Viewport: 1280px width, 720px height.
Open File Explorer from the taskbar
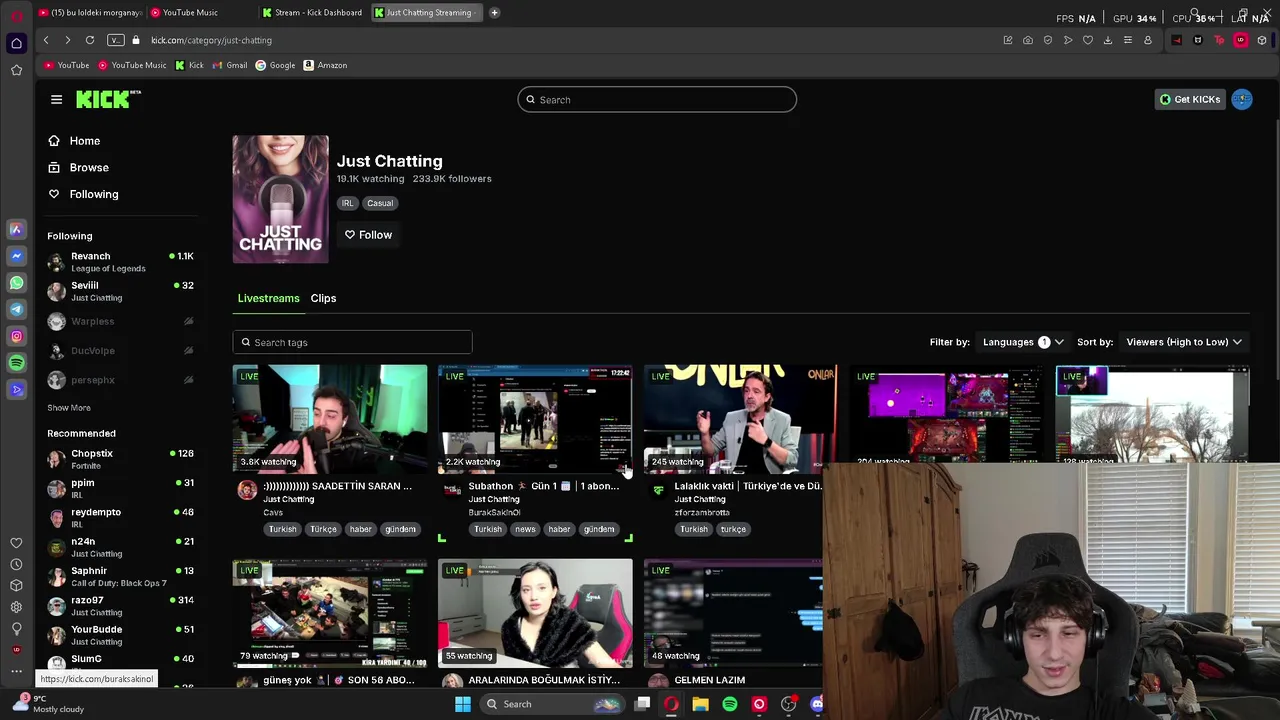tap(701, 704)
